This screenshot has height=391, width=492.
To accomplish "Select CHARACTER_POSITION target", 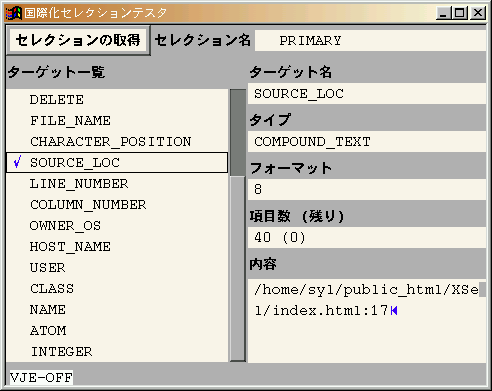I will click(x=117, y=142).
